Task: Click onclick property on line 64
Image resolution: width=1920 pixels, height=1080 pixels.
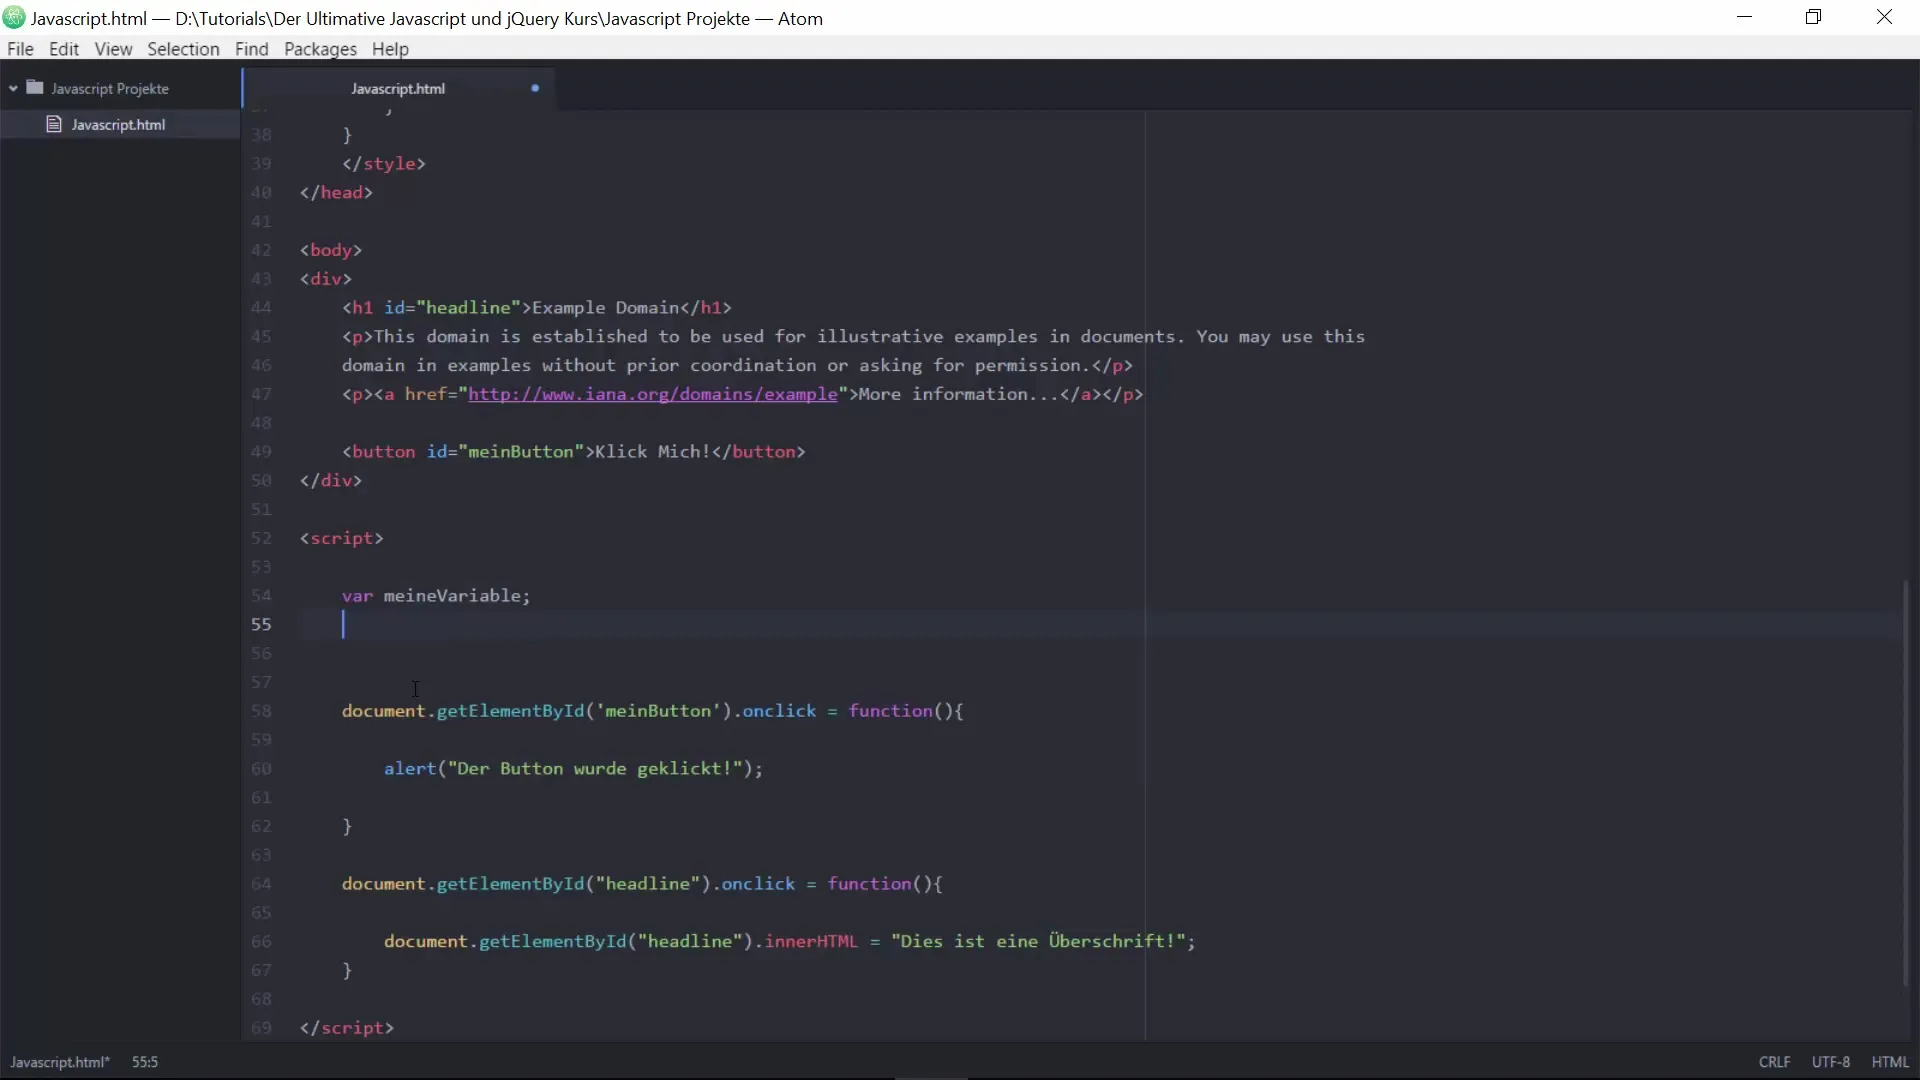Action: 758,884
